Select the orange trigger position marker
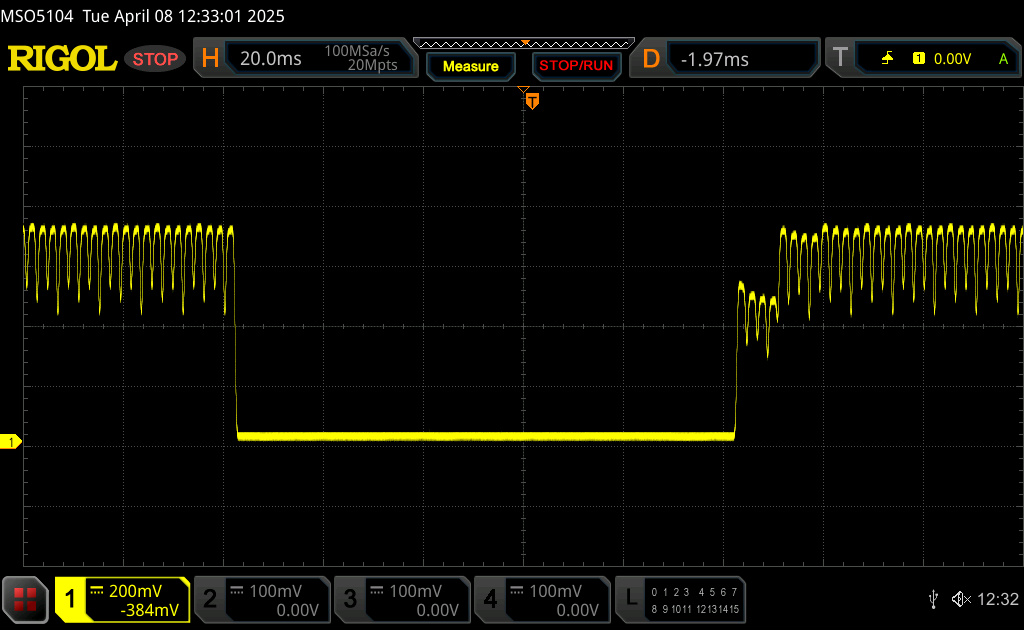Screen dimensions: 1024x630 [x=532, y=100]
